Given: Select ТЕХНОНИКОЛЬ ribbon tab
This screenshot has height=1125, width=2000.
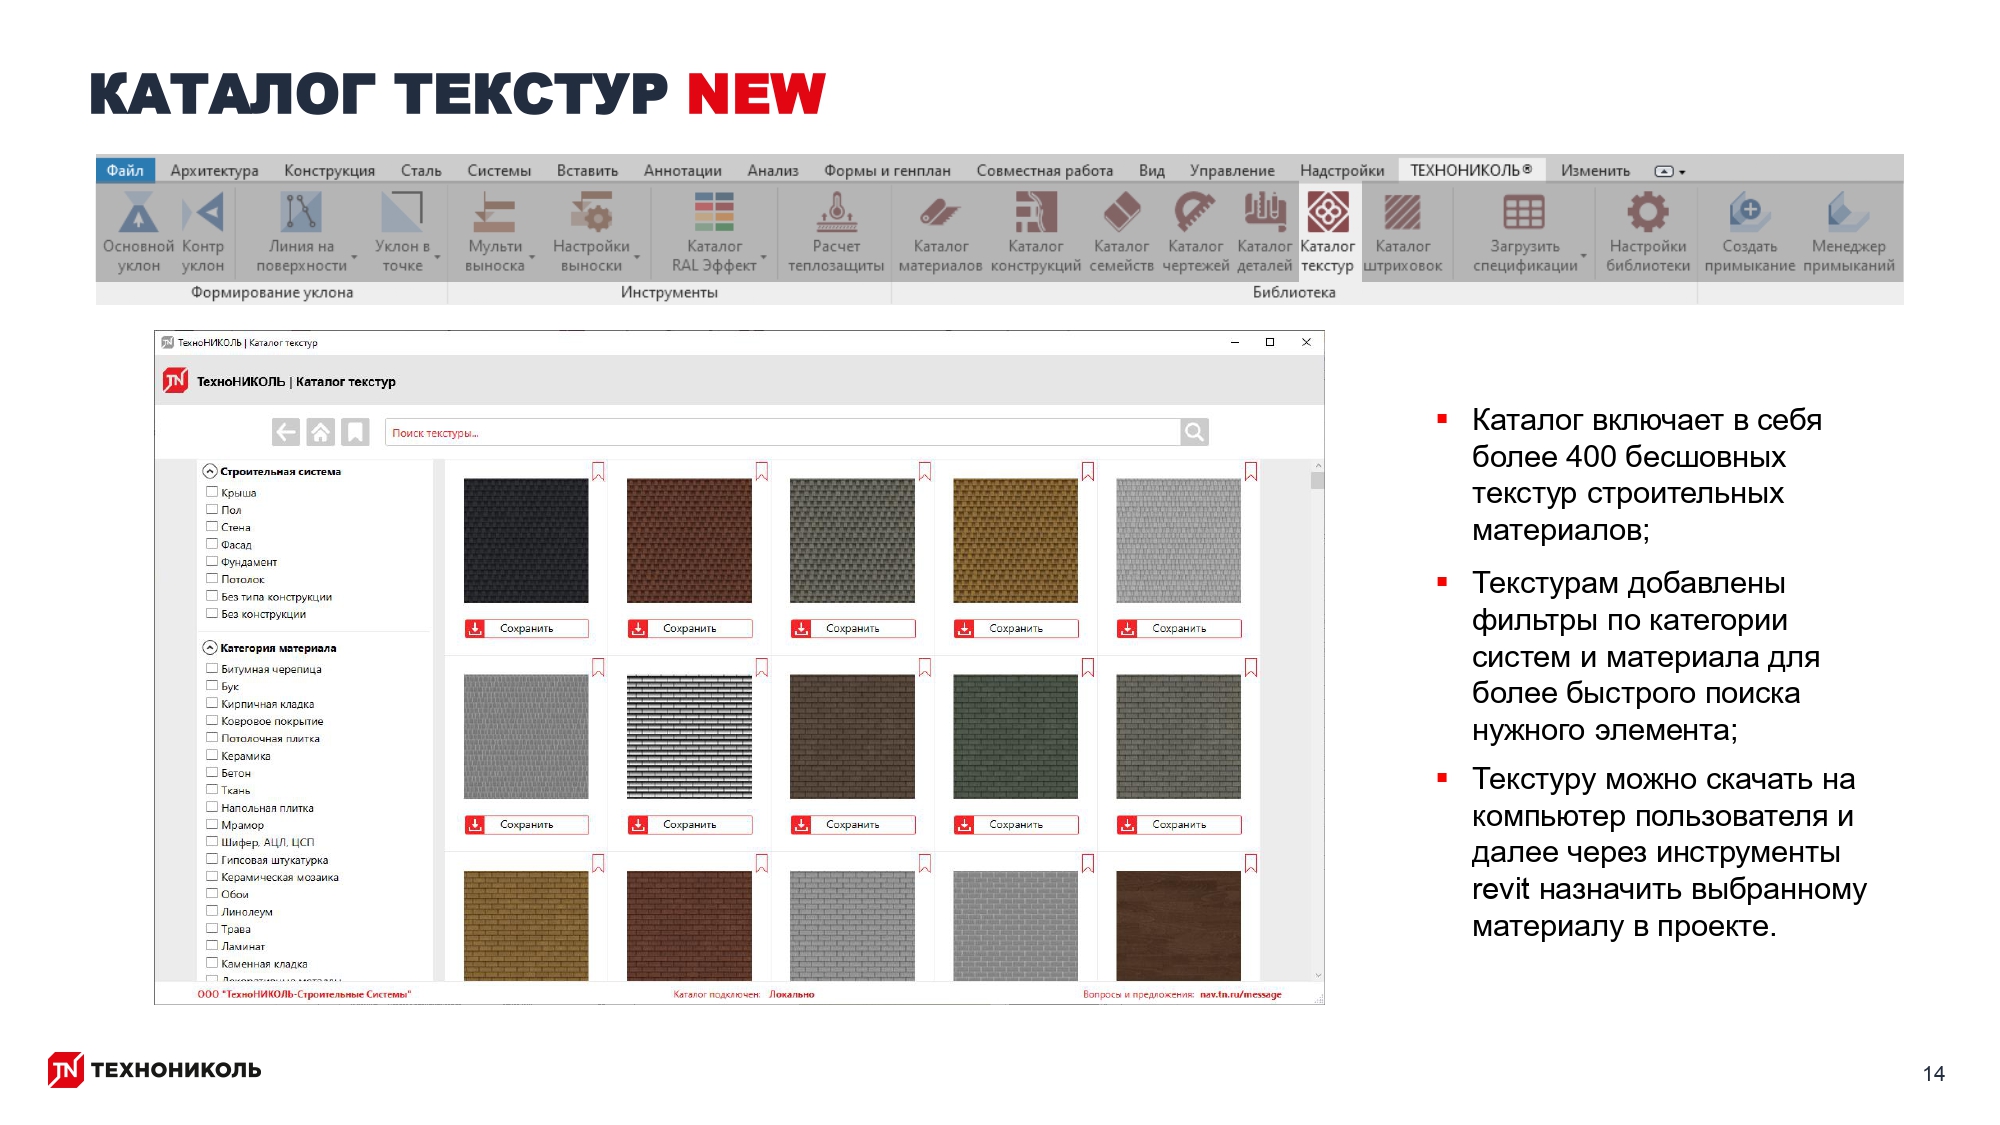Looking at the screenshot, I should pos(1471,170).
